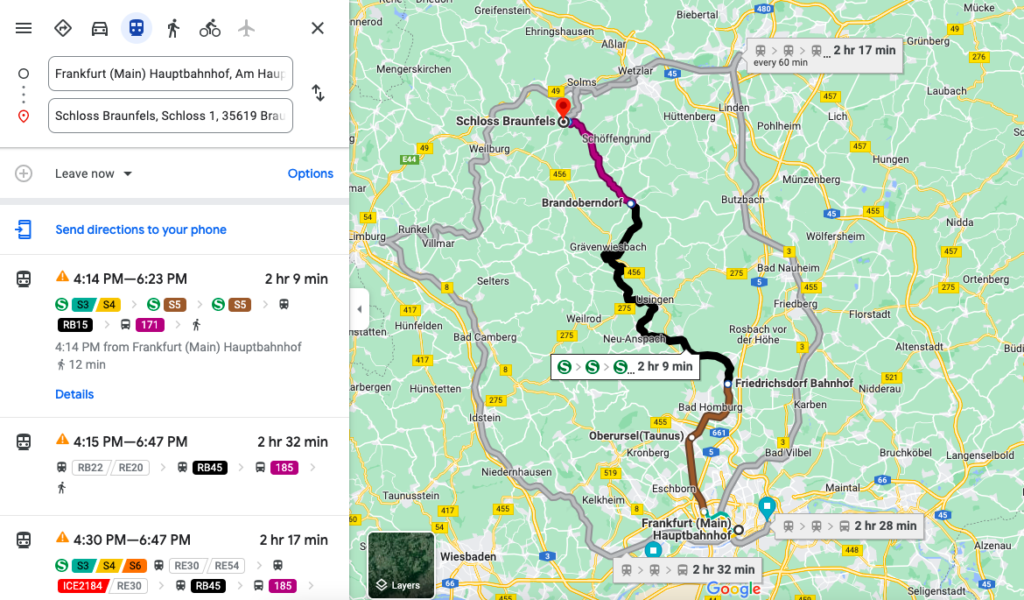Image resolution: width=1024 pixels, height=600 pixels.
Task: Expand Details for the 4:14 PM route
Action: click(x=74, y=394)
